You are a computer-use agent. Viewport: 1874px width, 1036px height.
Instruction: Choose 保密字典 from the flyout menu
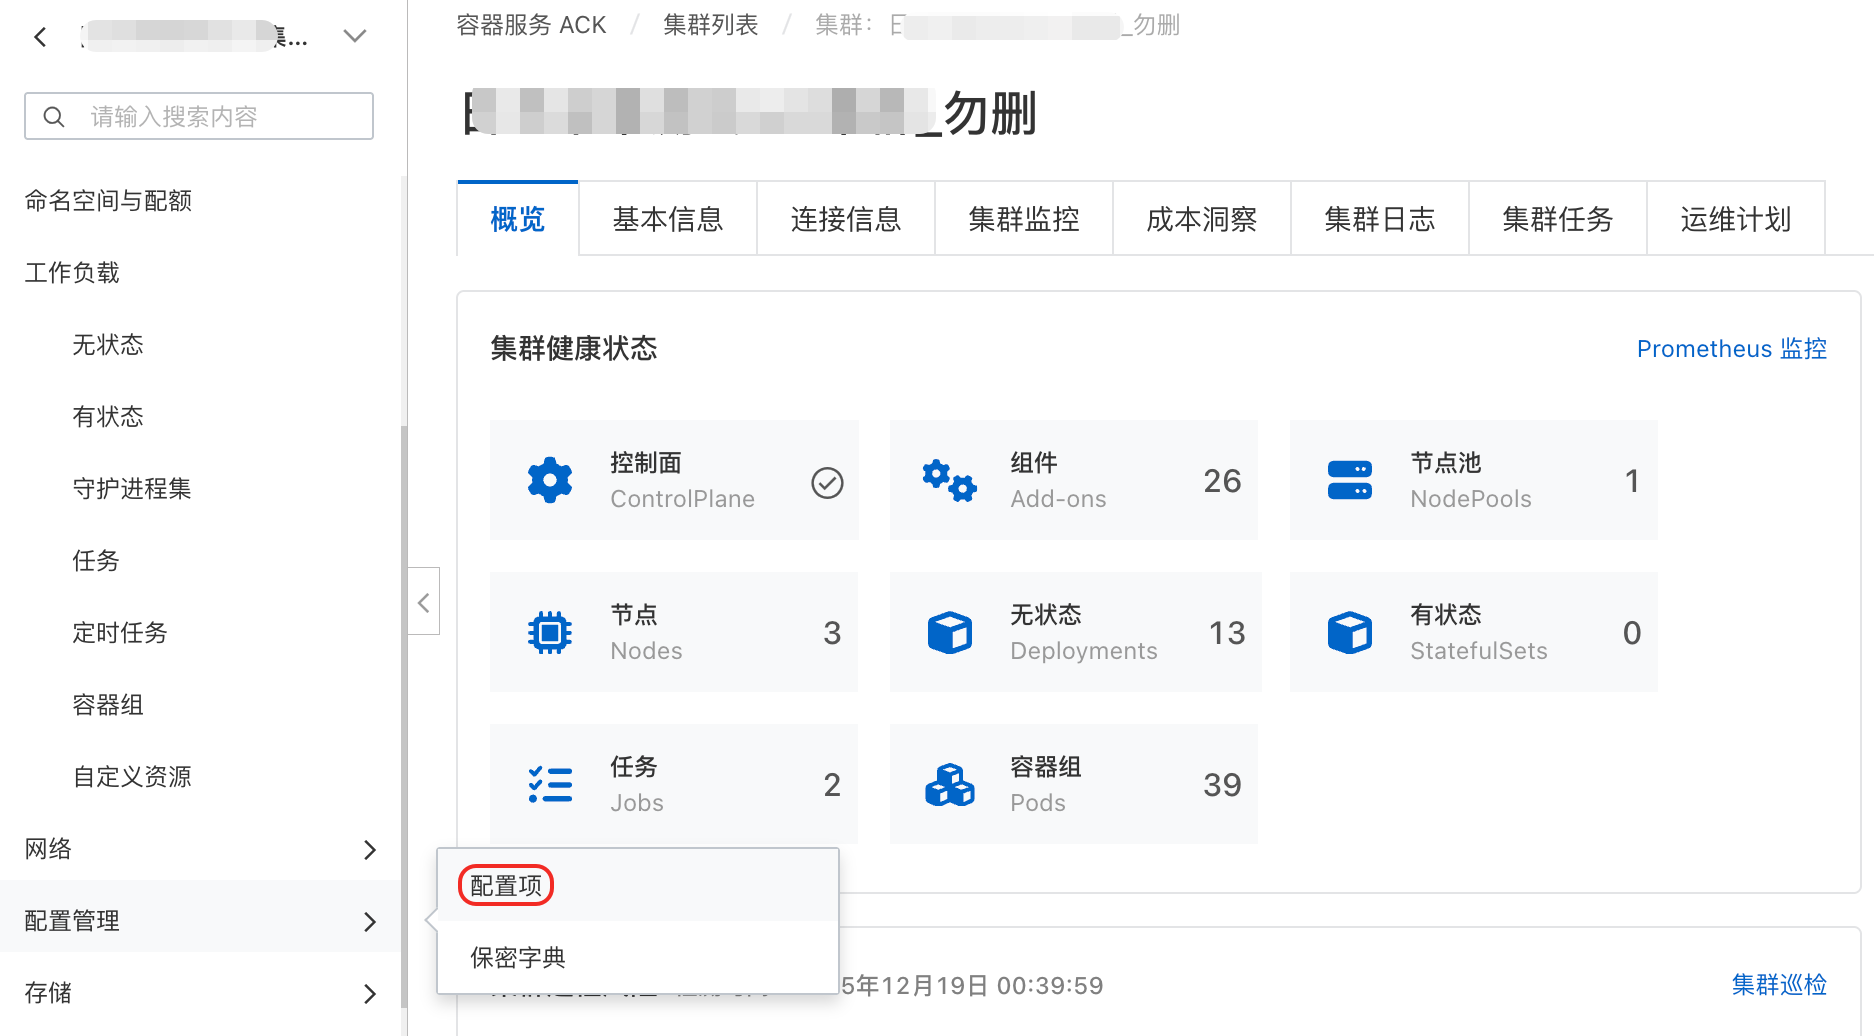tap(518, 958)
